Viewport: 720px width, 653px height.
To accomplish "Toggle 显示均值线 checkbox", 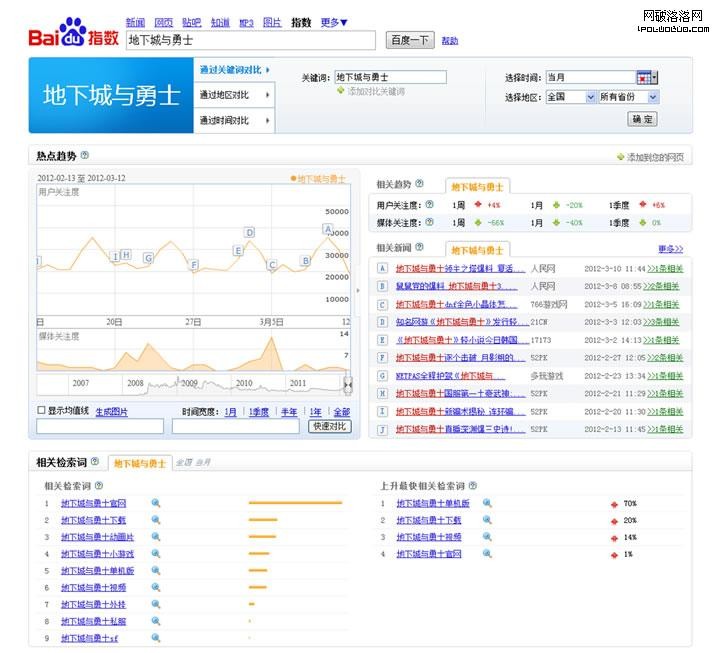I will click(x=41, y=410).
